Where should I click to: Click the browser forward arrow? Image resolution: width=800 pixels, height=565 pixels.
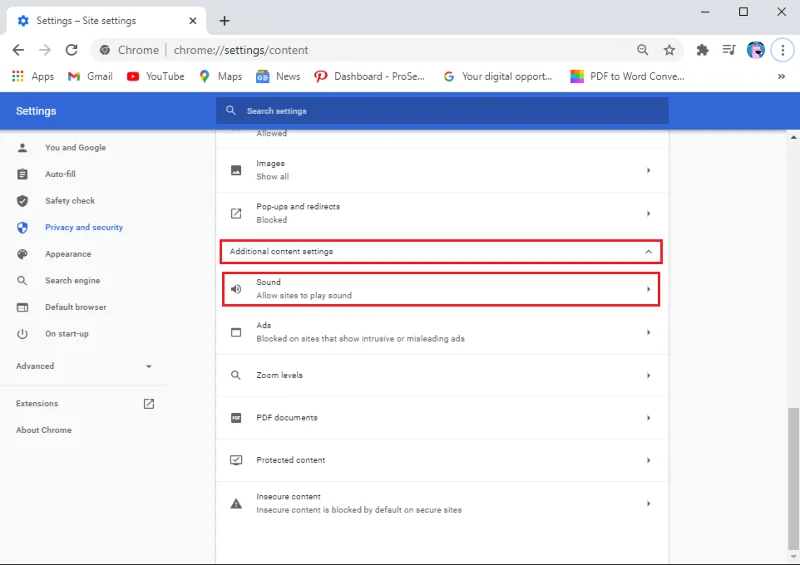pyautogui.click(x=45, y=50)
